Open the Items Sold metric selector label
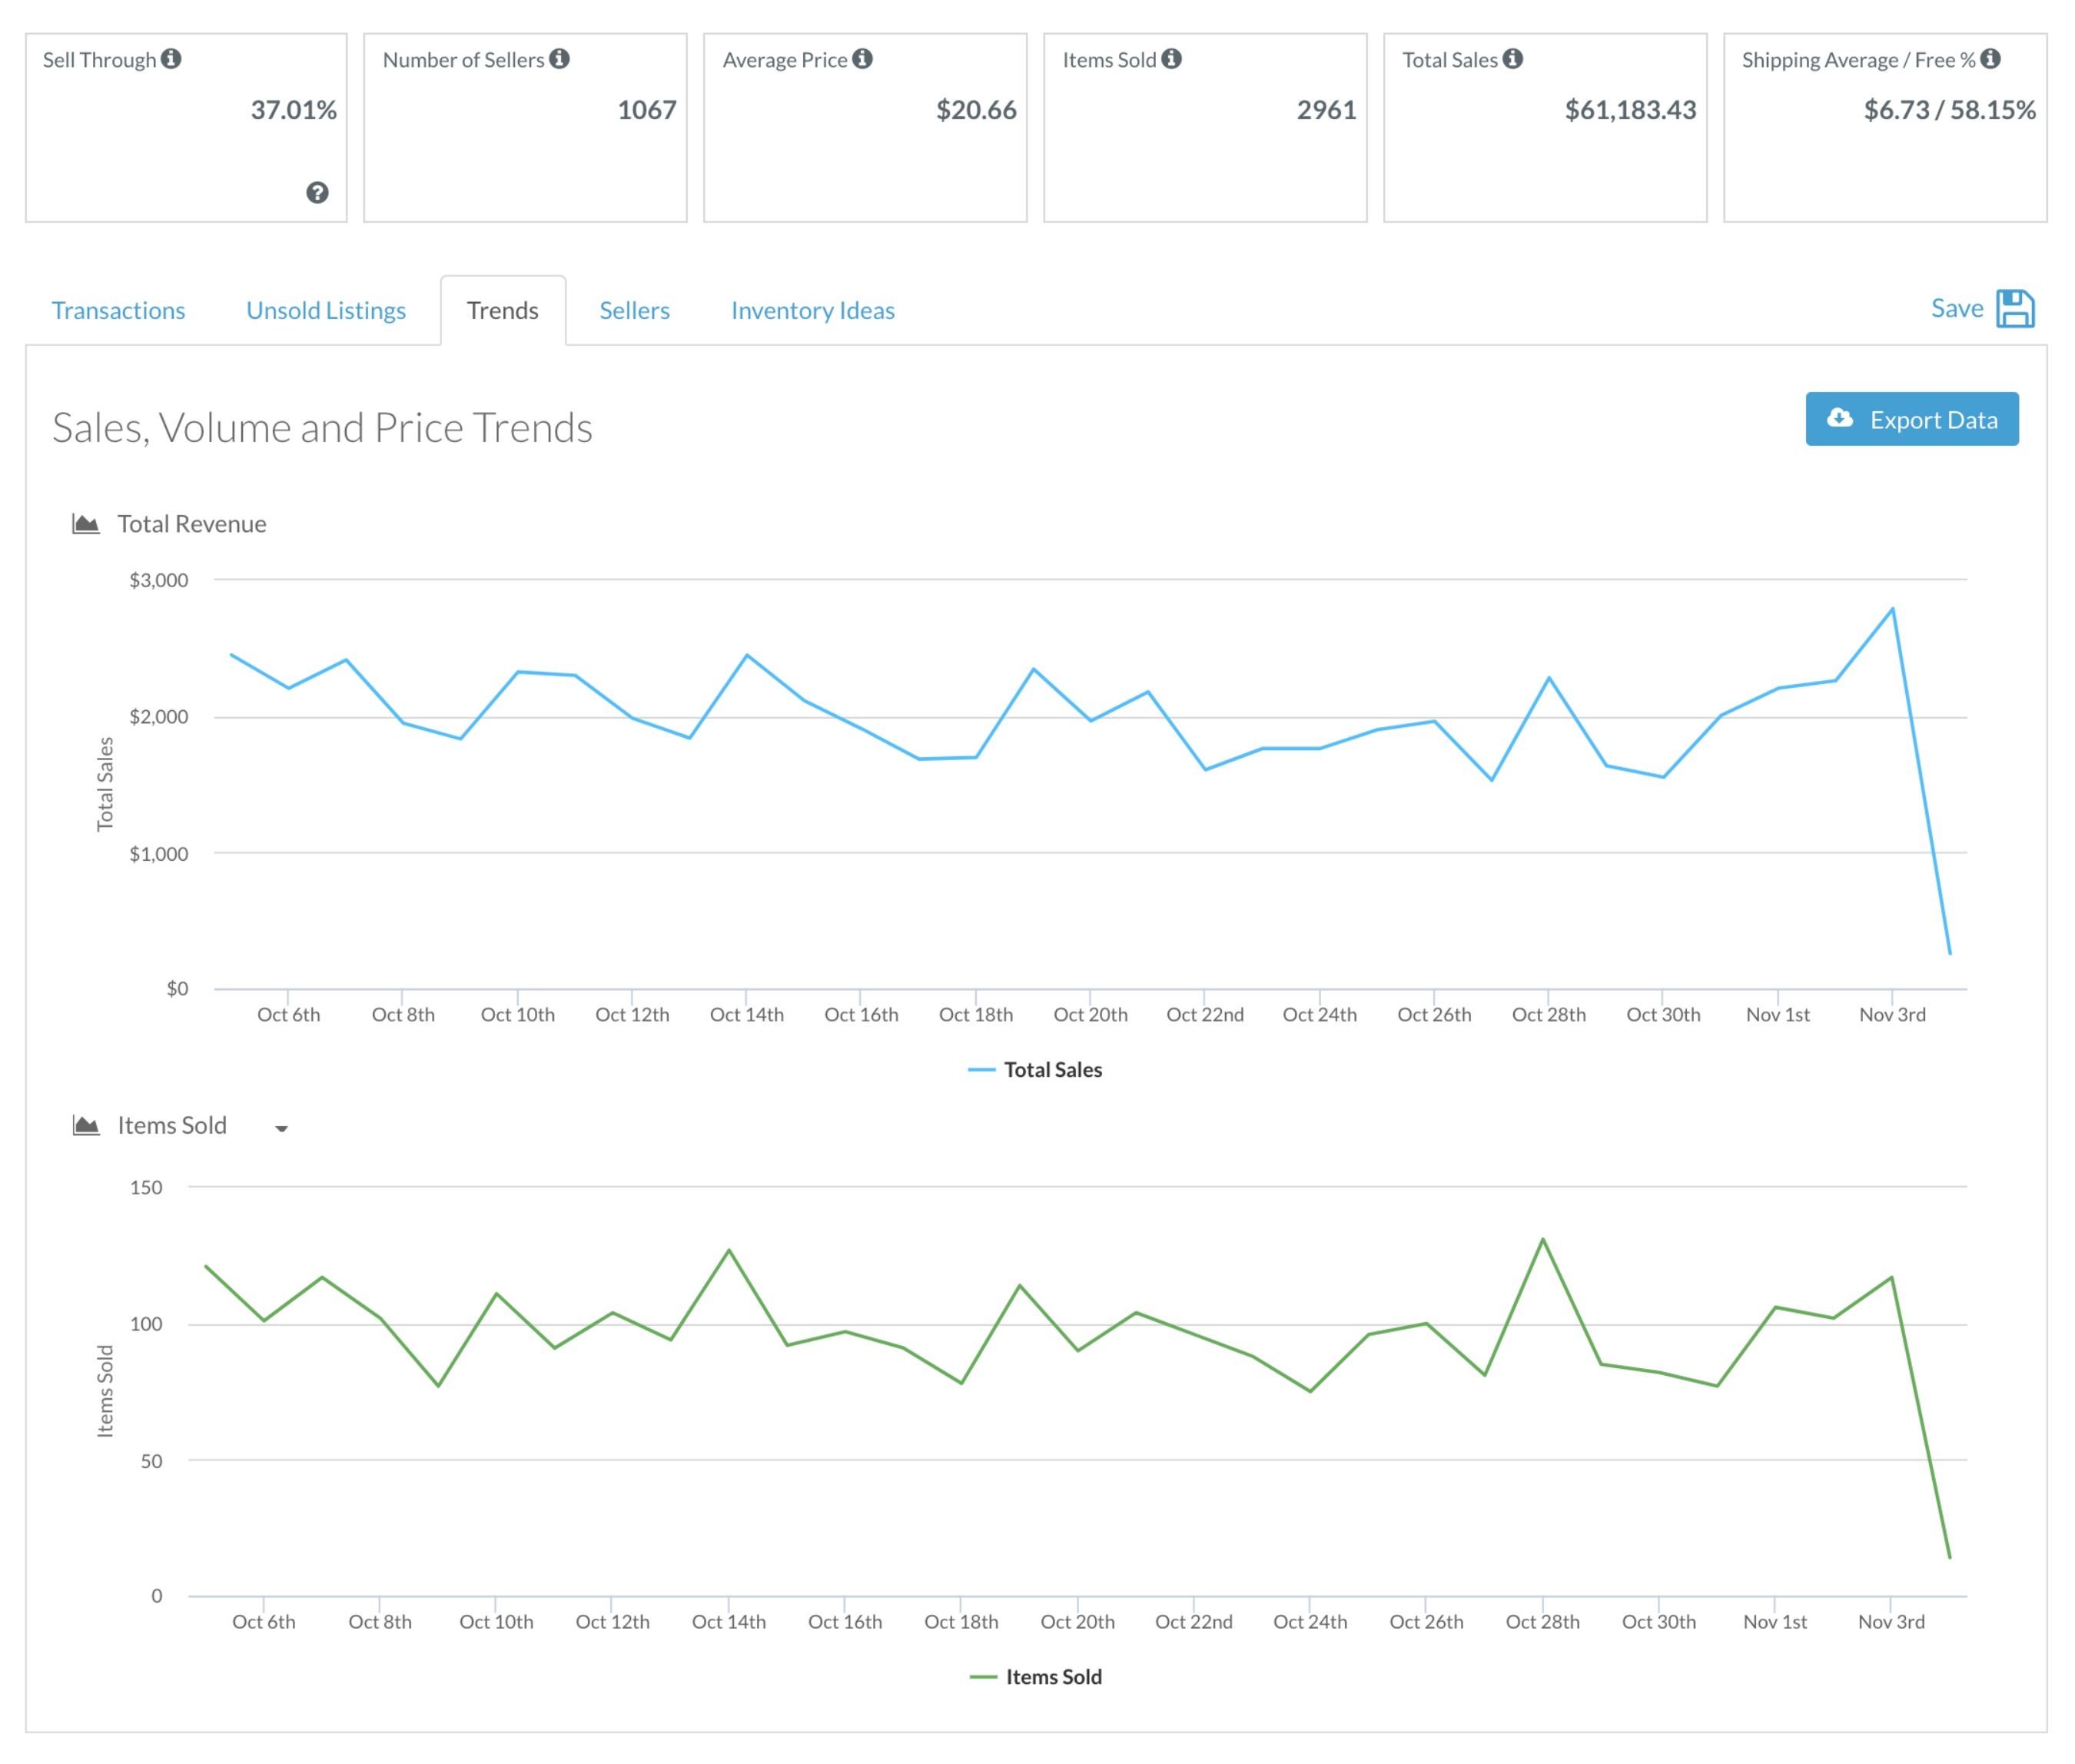This screenshot has width=2075, height=1764. 172,1126
